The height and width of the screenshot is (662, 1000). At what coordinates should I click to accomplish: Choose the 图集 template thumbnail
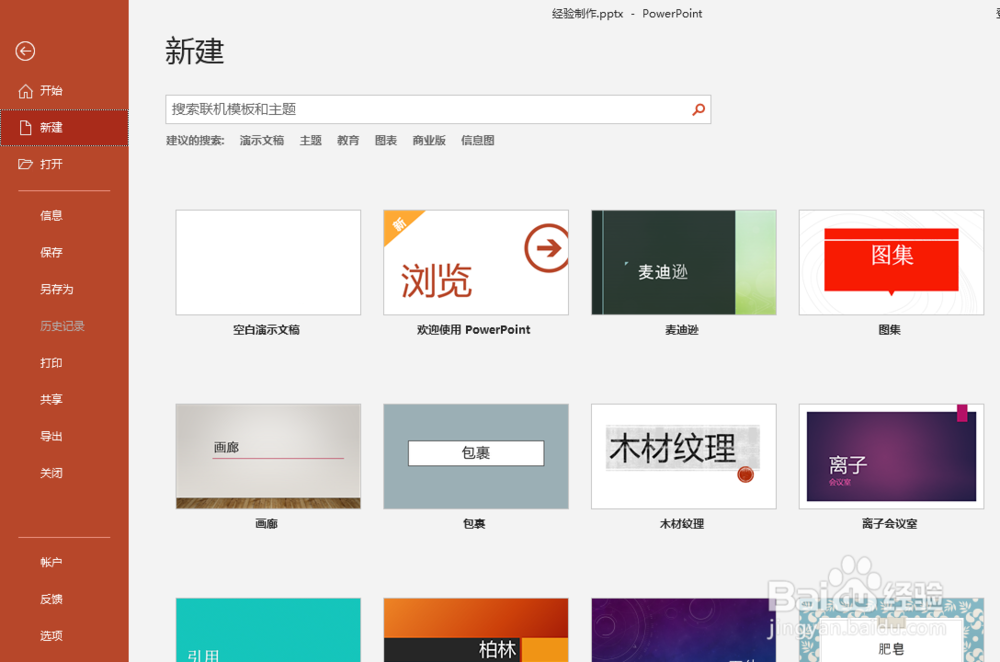tap(891, 262)
